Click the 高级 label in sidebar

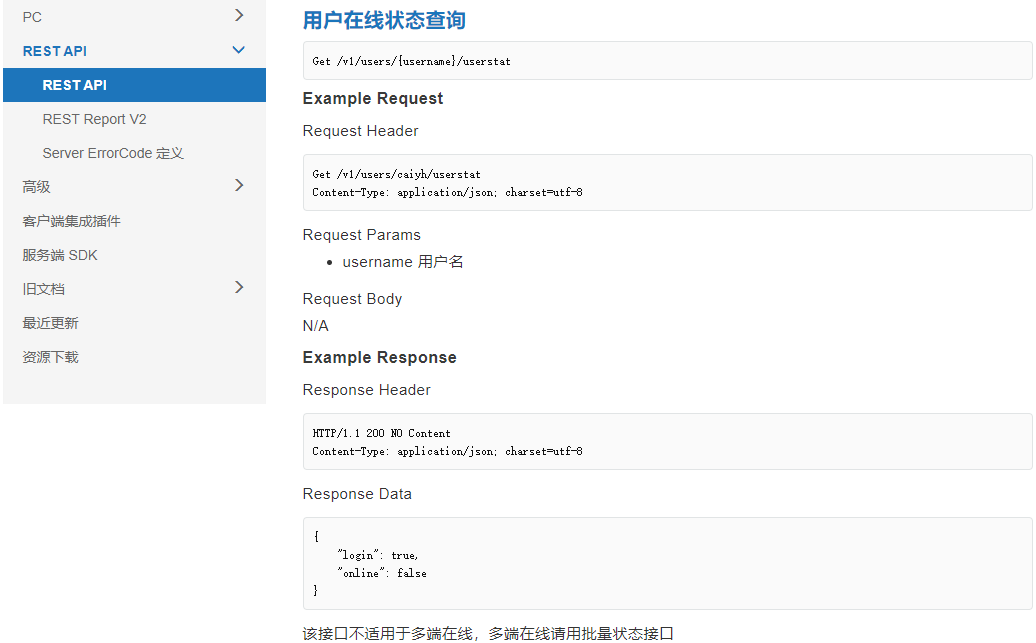(36, 187)
